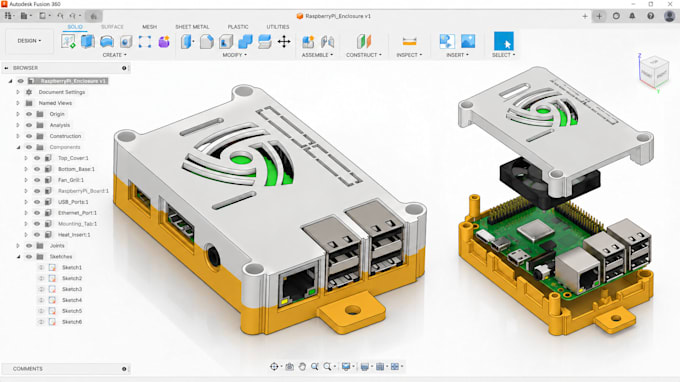The width and height of the screenshot is (680, 382).
Task: Click the ViewCube to reorient view
Action: click(654, 71)
